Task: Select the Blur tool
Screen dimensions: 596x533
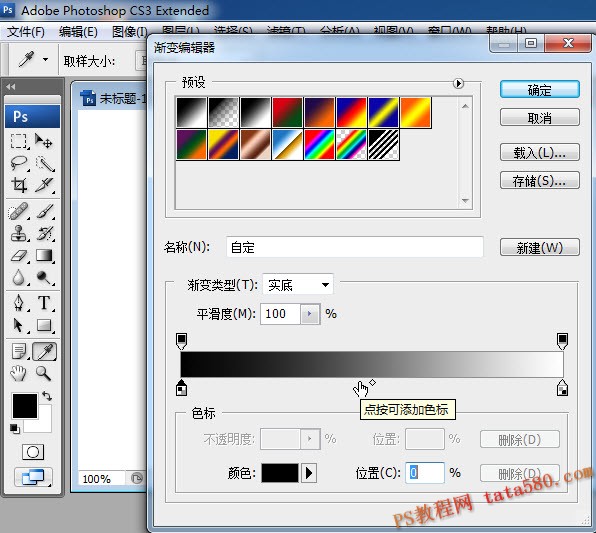Action: click(18, 278)
